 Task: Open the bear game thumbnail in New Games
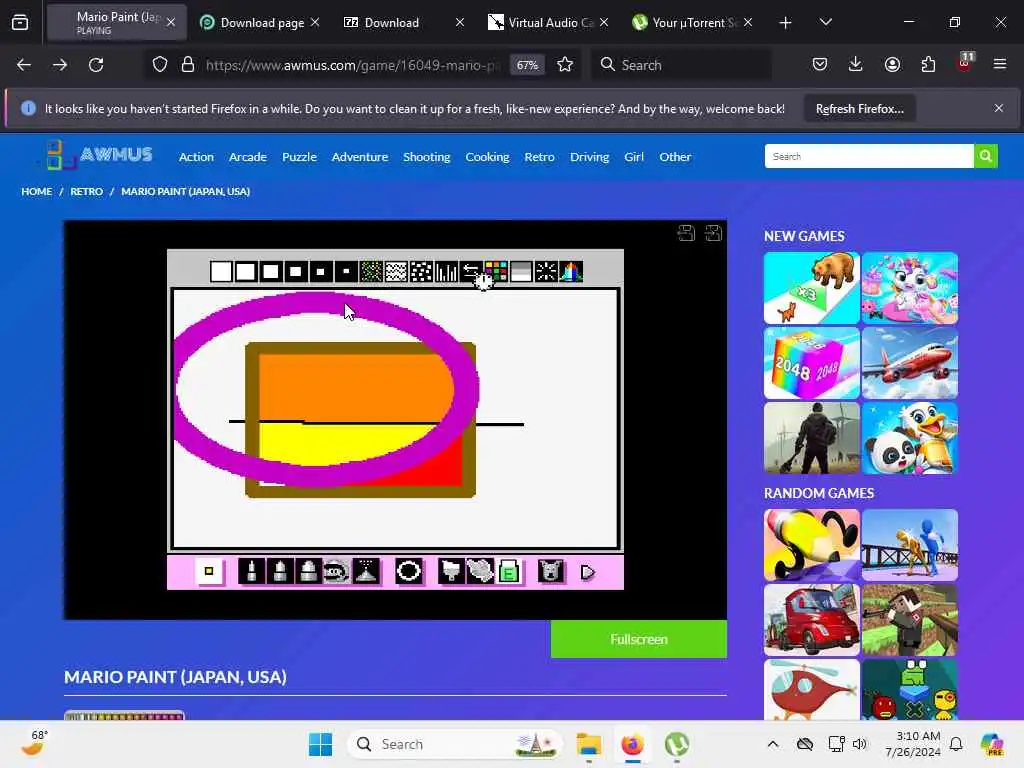point(812,288)
